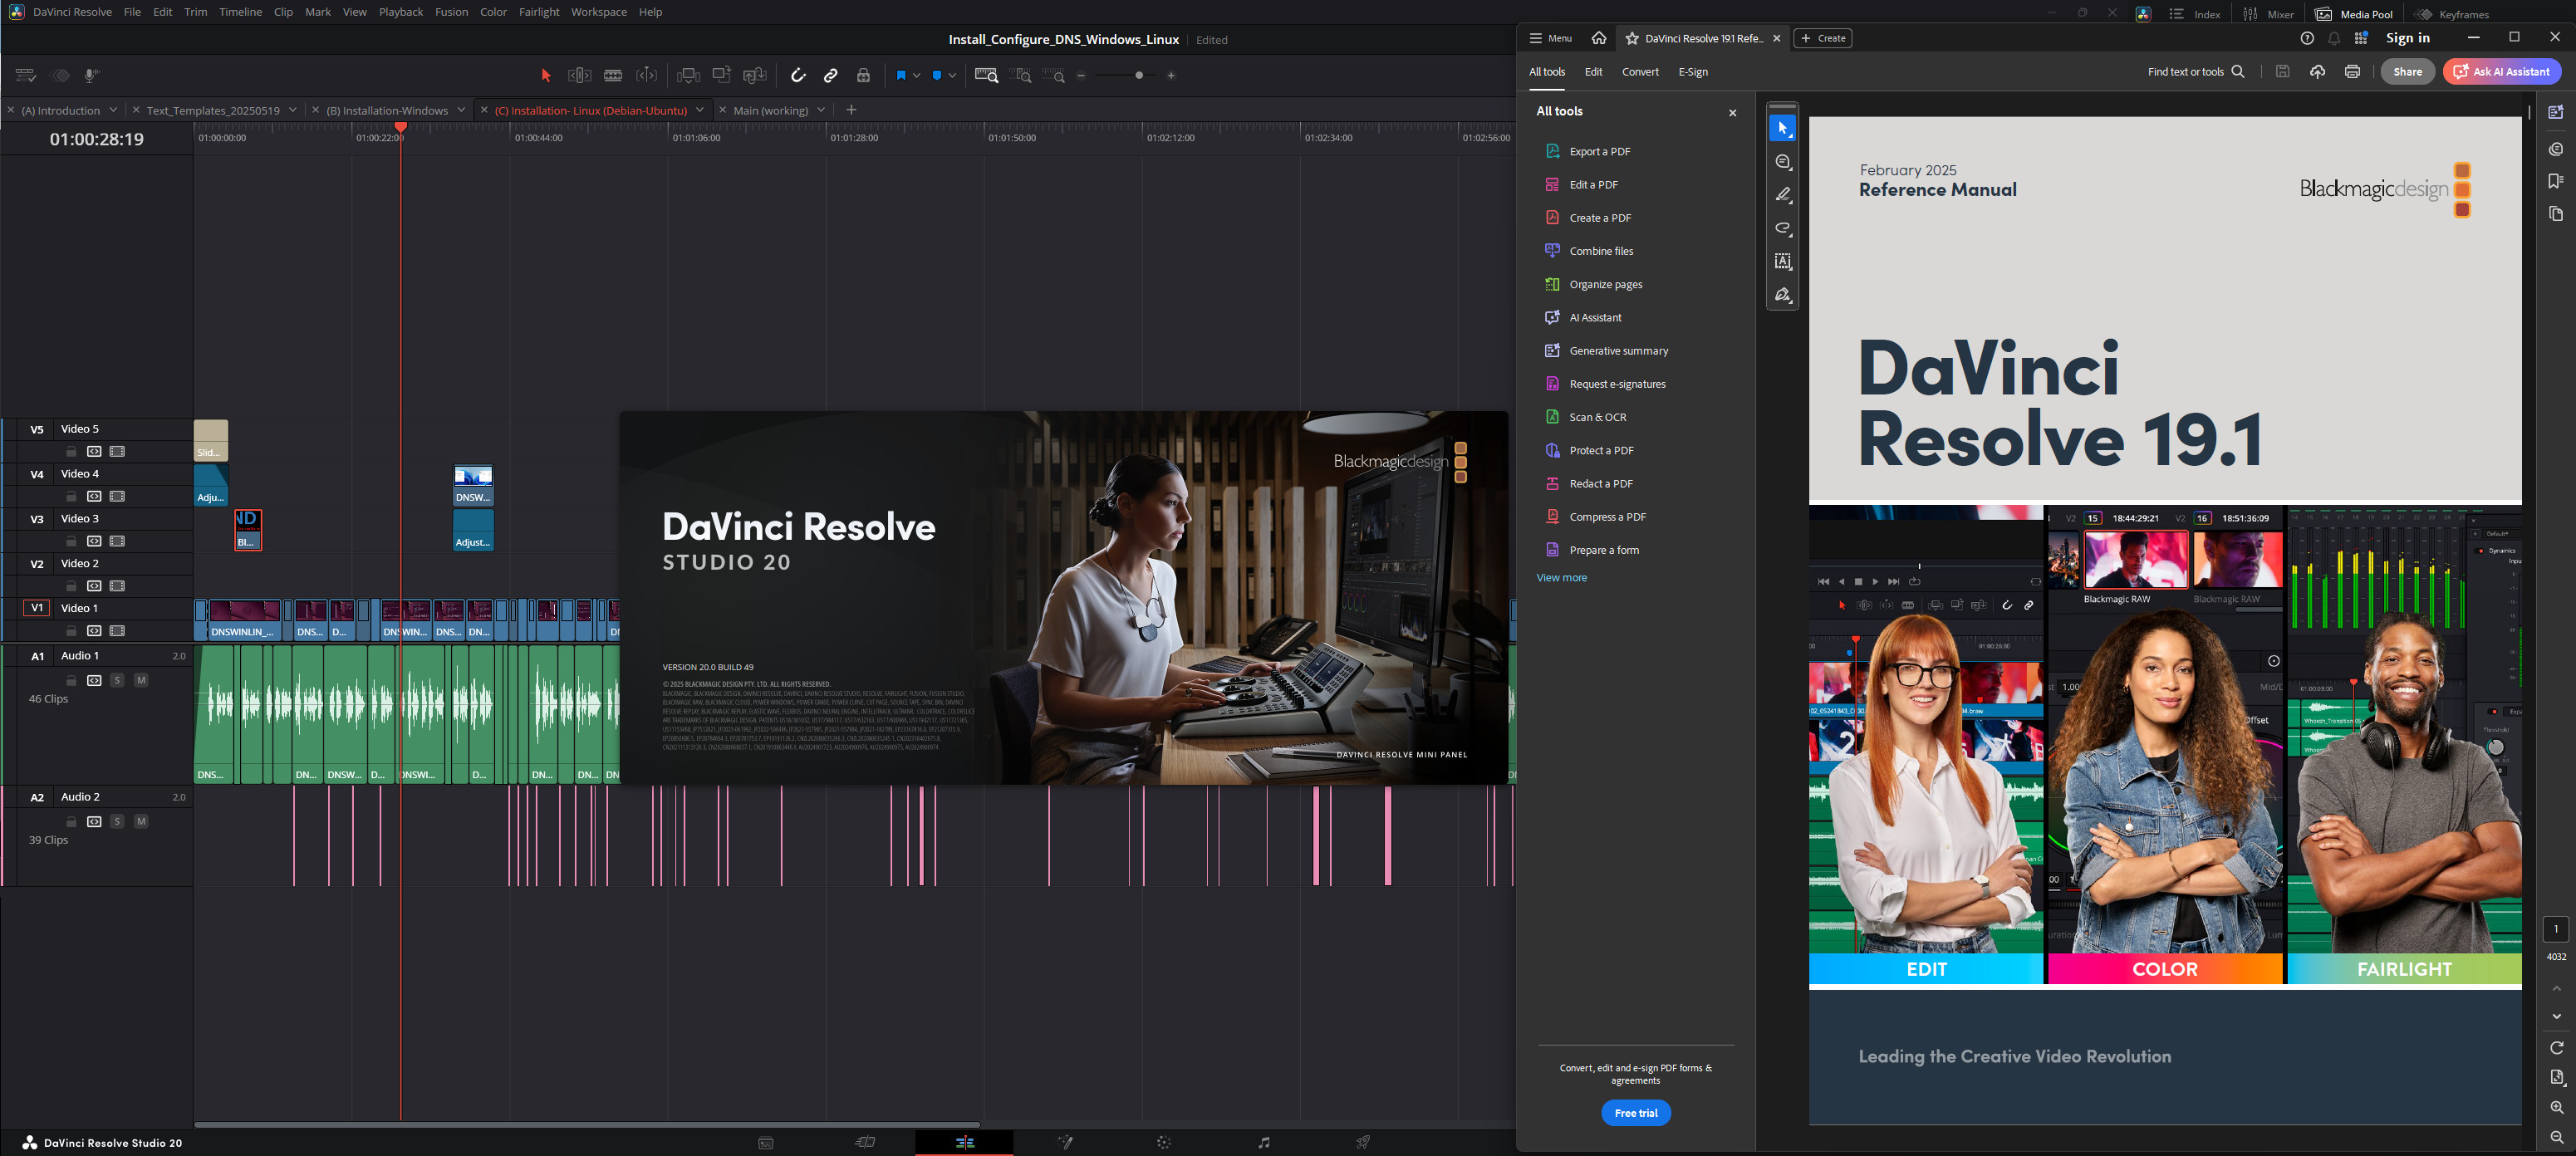Open marker color dropdown arrow
This screenshot has width=2576, height=1156.
952,75
